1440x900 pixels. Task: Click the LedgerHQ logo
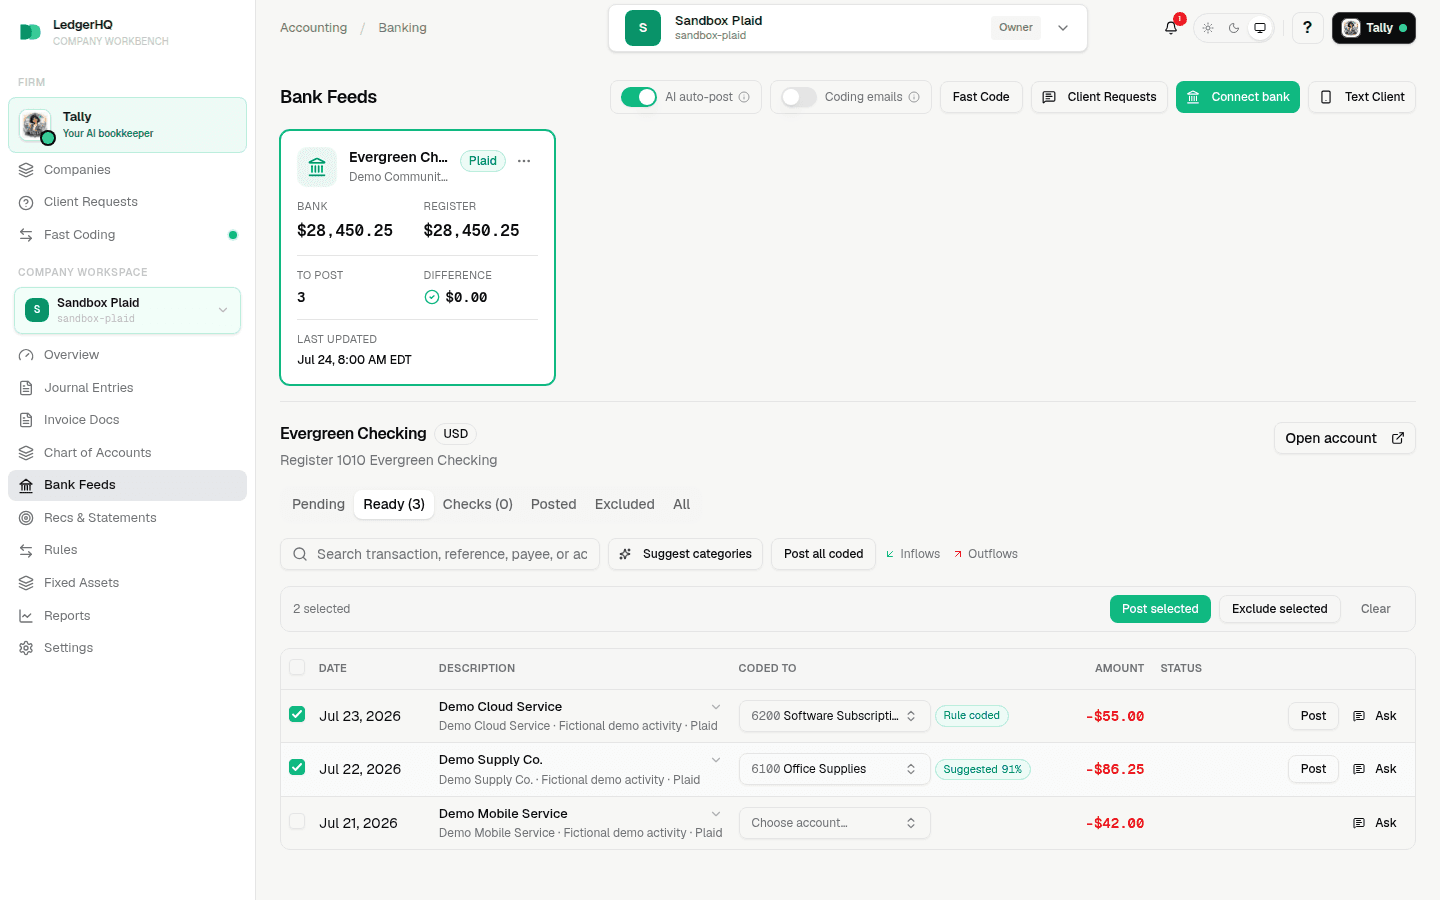pos(30,32)
